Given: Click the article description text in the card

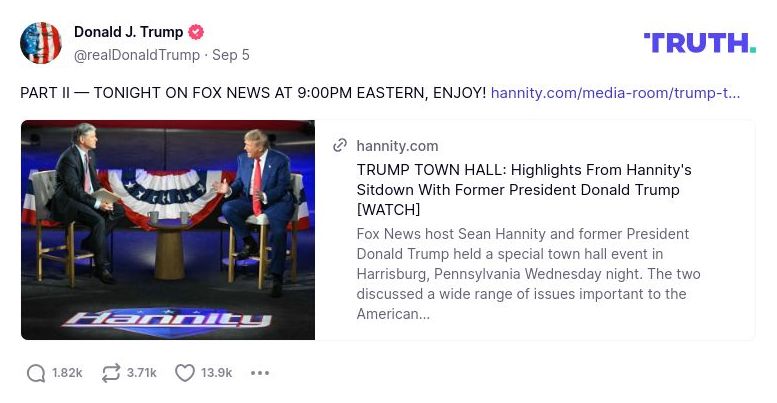Looking at the screenshot, I should [x=528, y=273].
